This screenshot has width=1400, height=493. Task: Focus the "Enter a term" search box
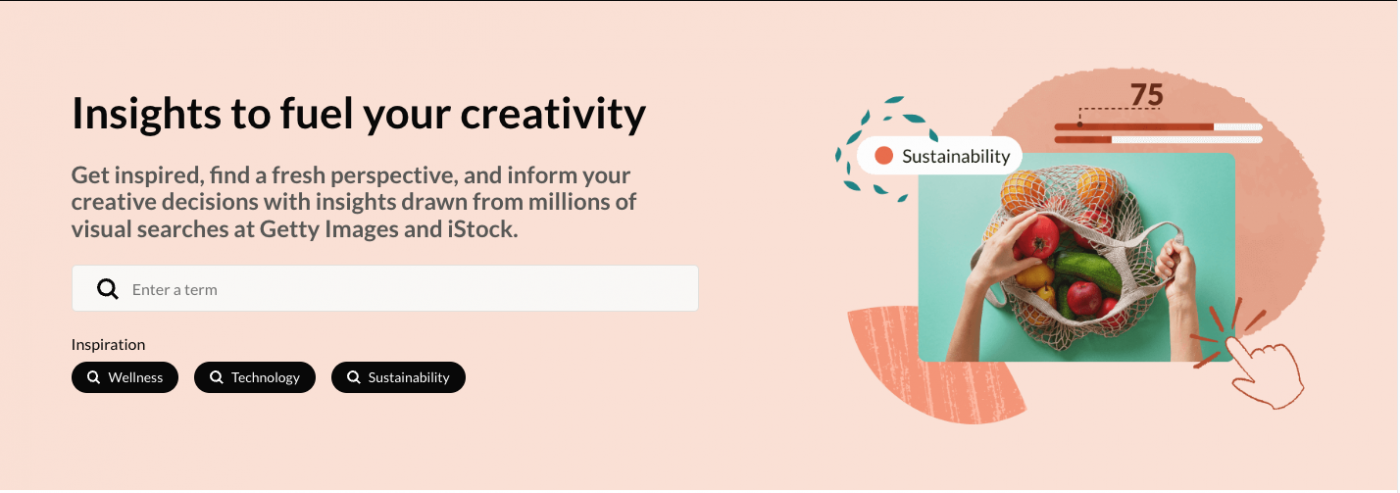pyautogui.click(x=400, y=289)
